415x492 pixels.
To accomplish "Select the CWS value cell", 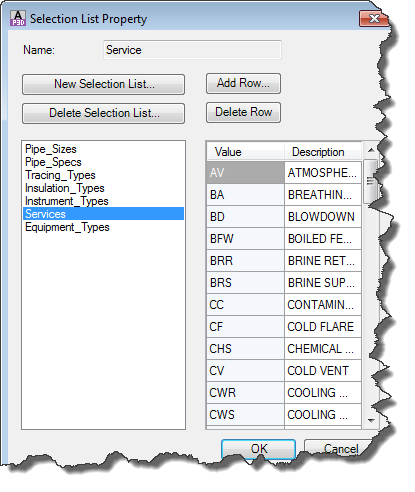I will pyautogui.click(x=245, y=415).
